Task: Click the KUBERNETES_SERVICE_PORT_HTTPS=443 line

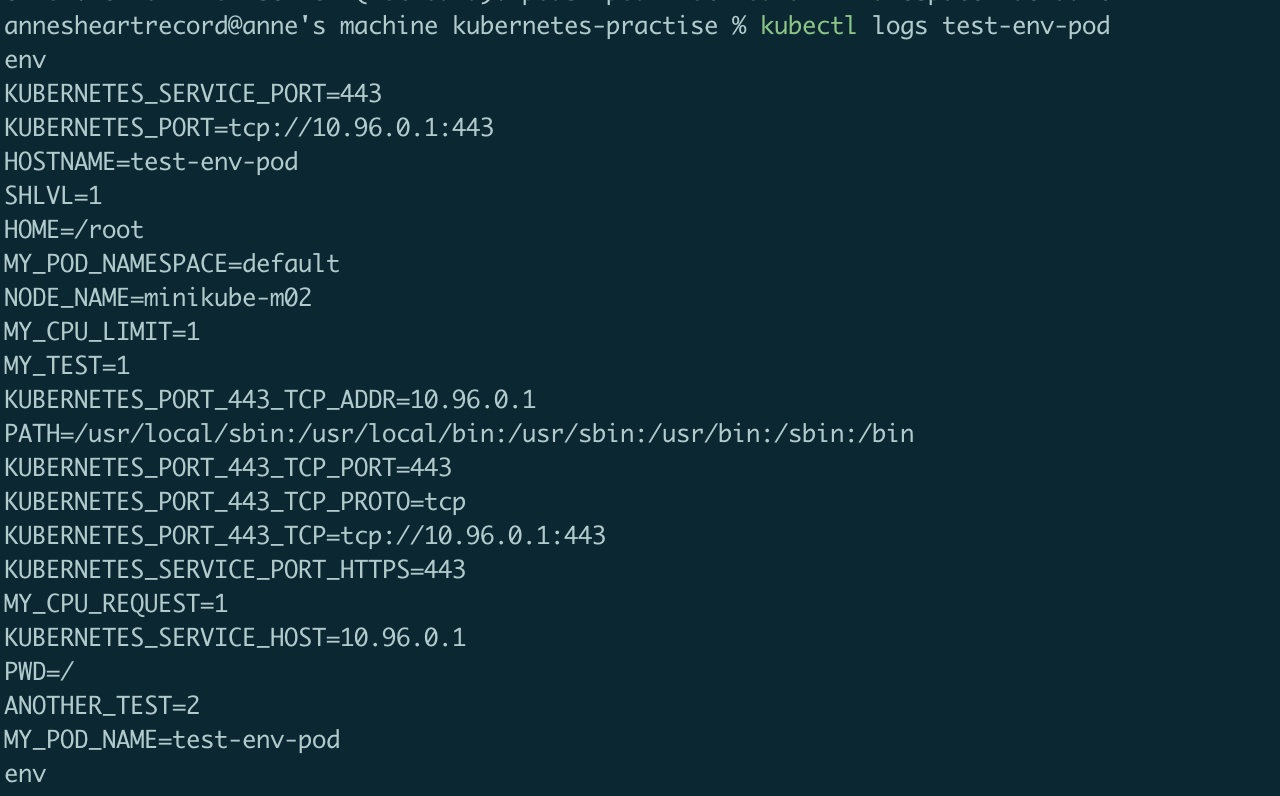Action: click(235, 570)
